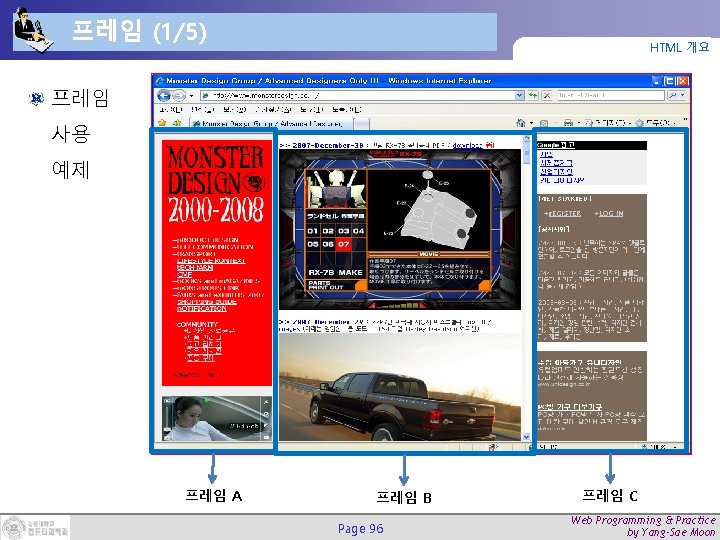This screenshot has width=720, height=540.
Task: Click the NOTIFICATION link in red menu
Action: click(202, 309)
